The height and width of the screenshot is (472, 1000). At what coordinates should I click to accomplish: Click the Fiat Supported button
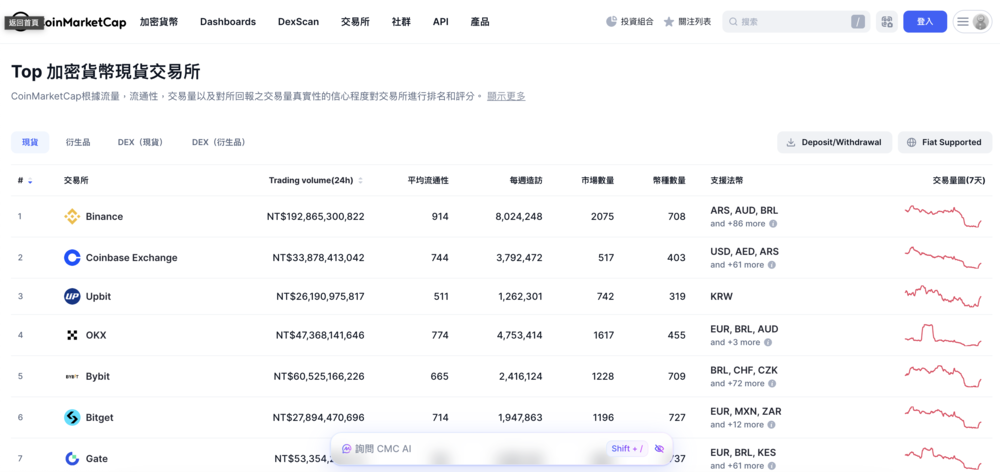[945, 142]
